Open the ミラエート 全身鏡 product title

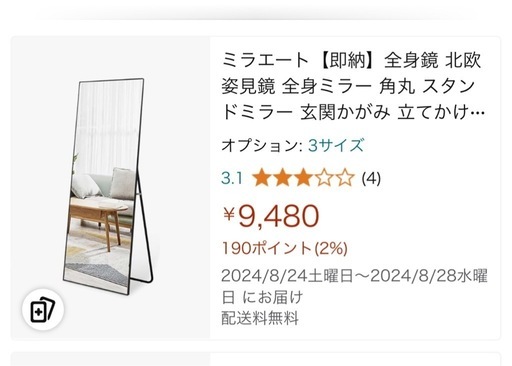click(x=353, y=86)
